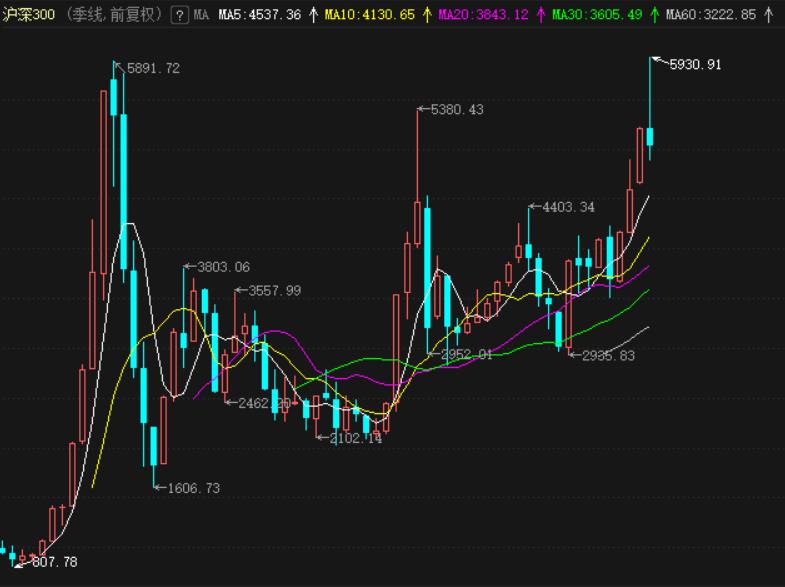Click the 1606.73 low price label

pos(193,488)
